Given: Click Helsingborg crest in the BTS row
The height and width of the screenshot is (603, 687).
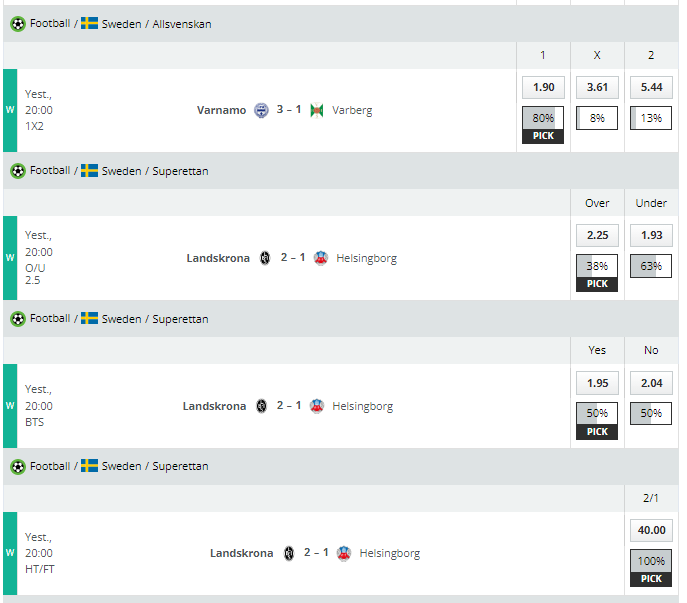Looking at the screenshot, I should click(x=317, y=406).
